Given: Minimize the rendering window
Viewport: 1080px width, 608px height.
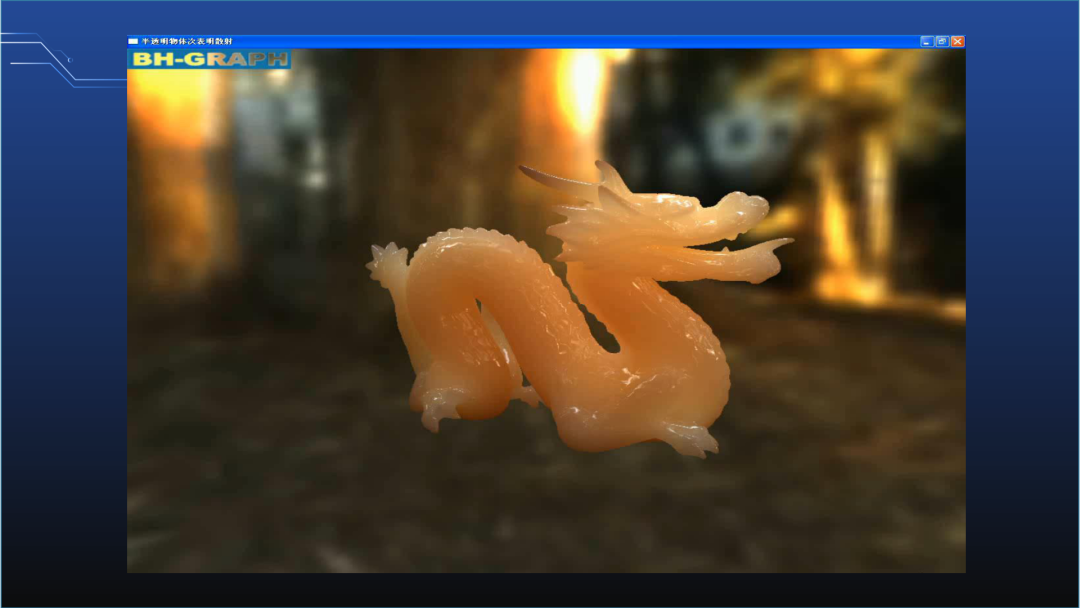Looking at the screenshot, I should coord(927,41).
